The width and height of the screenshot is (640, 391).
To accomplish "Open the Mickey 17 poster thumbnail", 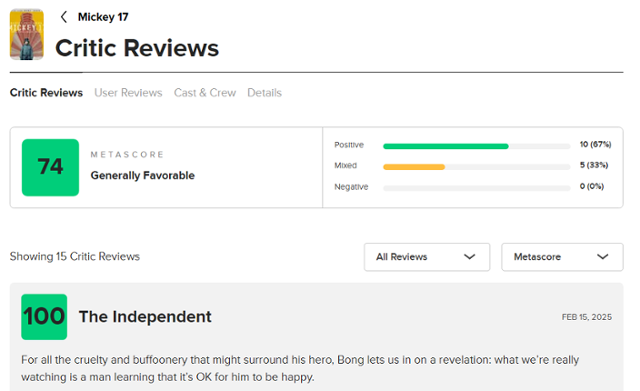I will coord(27,35).
